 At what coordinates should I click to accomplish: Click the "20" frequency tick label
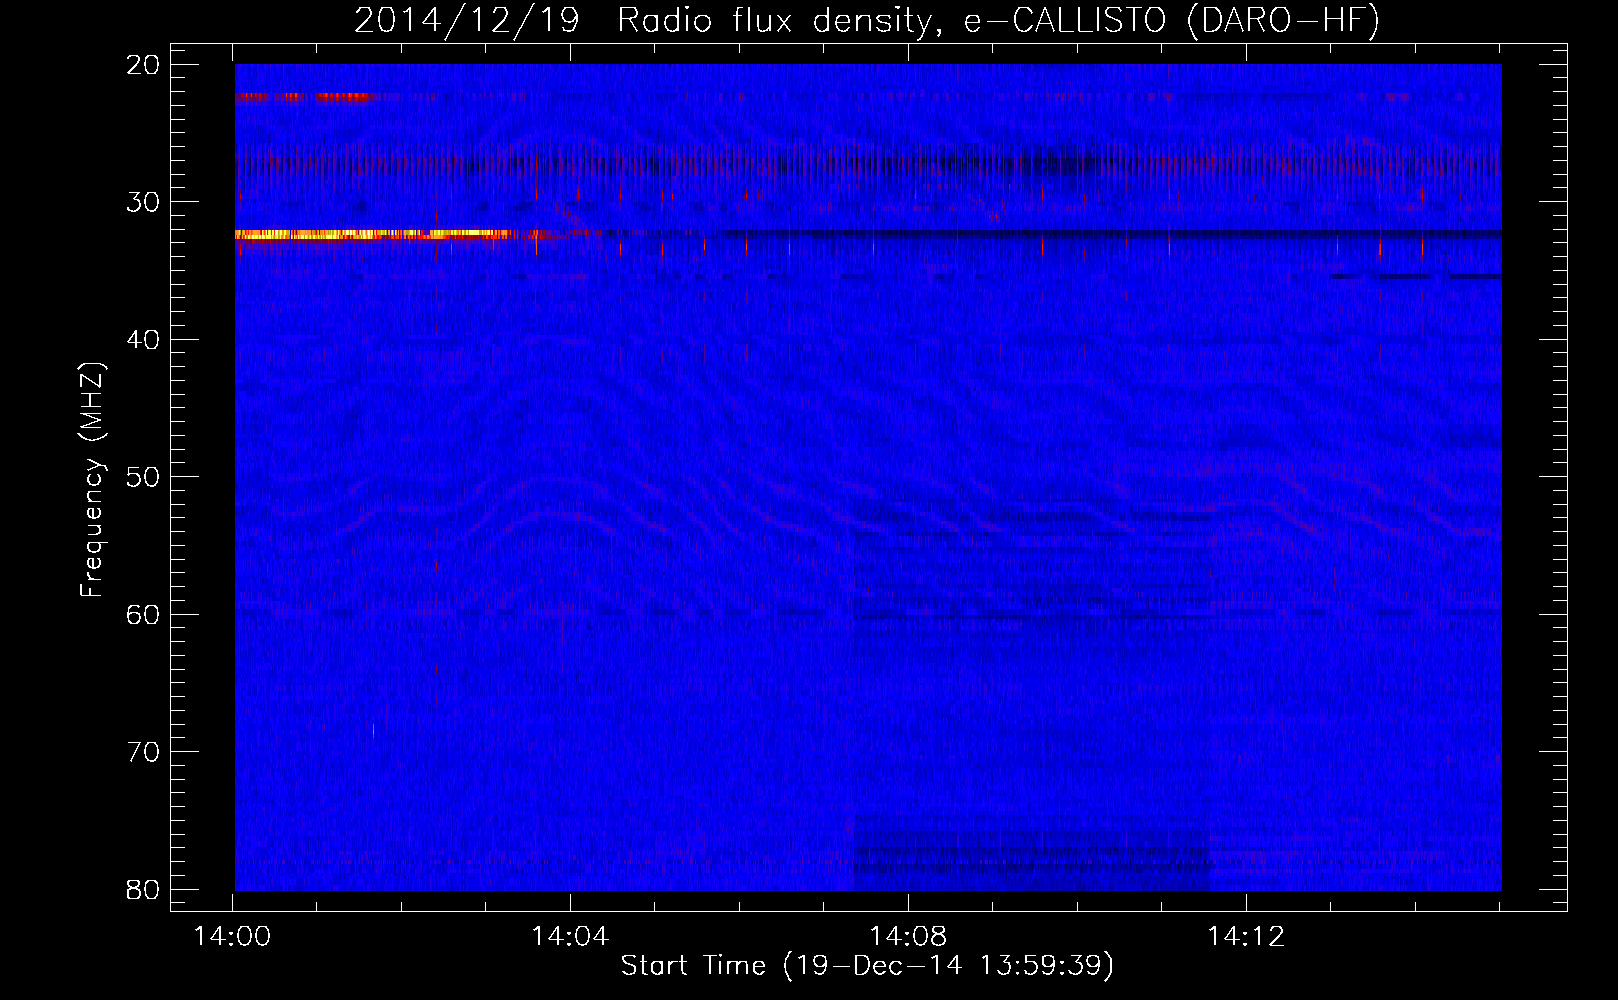point(143,65)
